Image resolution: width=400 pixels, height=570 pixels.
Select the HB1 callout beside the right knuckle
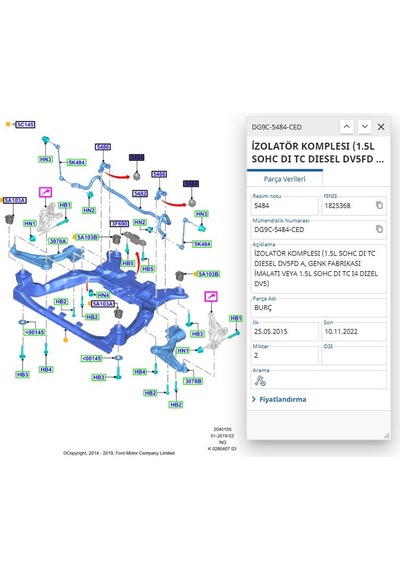point(236,318)
